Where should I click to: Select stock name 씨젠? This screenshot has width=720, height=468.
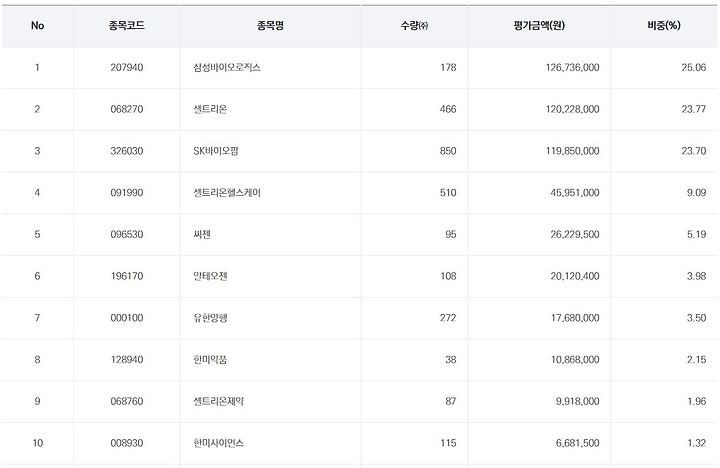point(202,235)
